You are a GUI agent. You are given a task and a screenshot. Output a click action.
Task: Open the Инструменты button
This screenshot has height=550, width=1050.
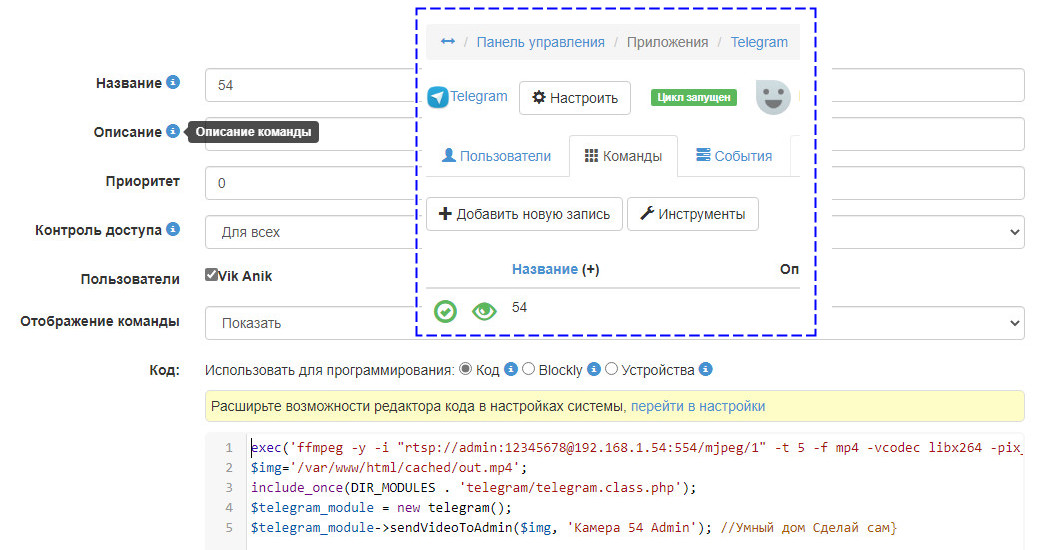point(693,214)
